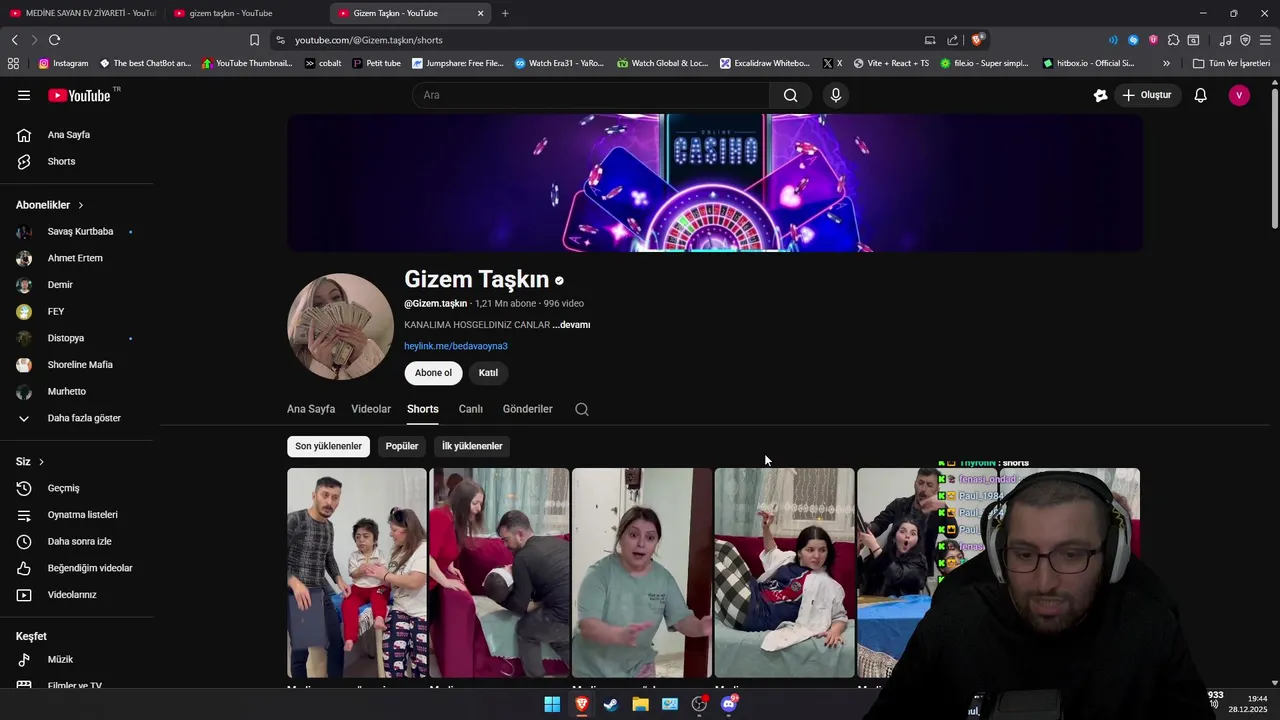Select the Son yüklenenler filter chip

click(328, 446)
